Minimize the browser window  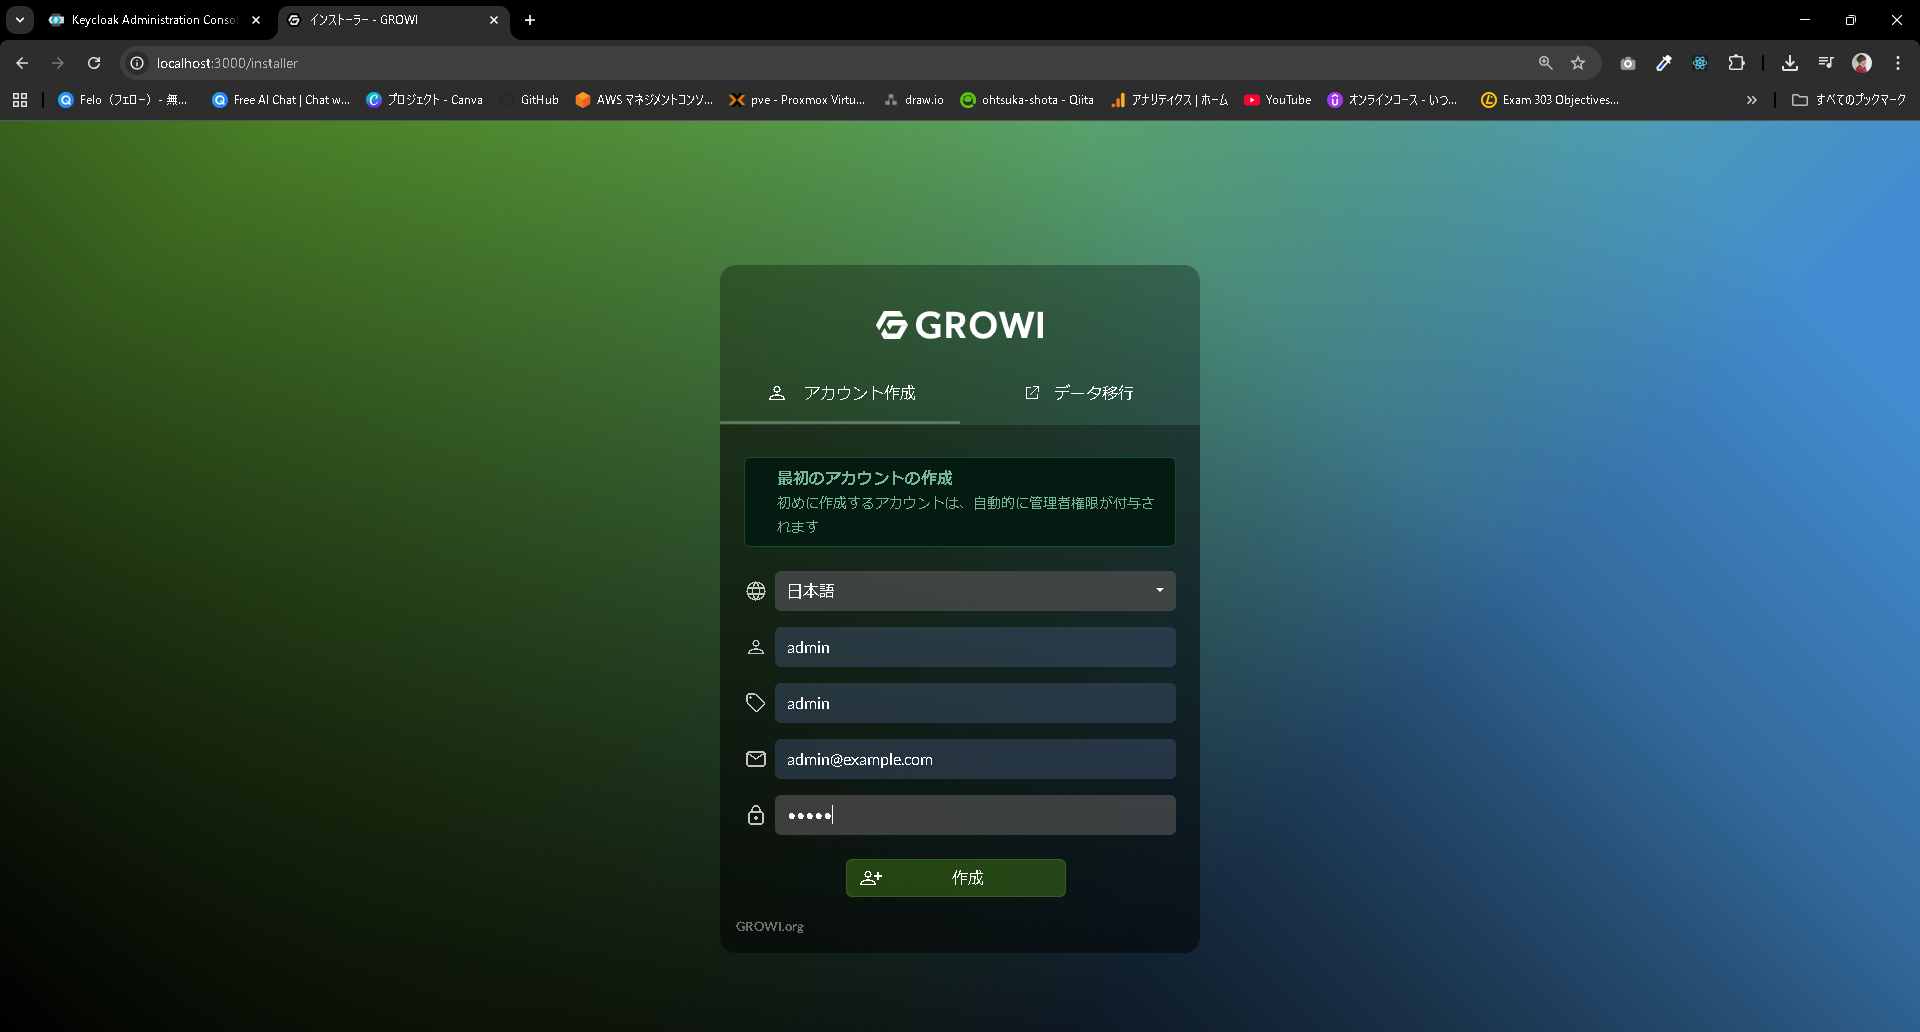1805,20
